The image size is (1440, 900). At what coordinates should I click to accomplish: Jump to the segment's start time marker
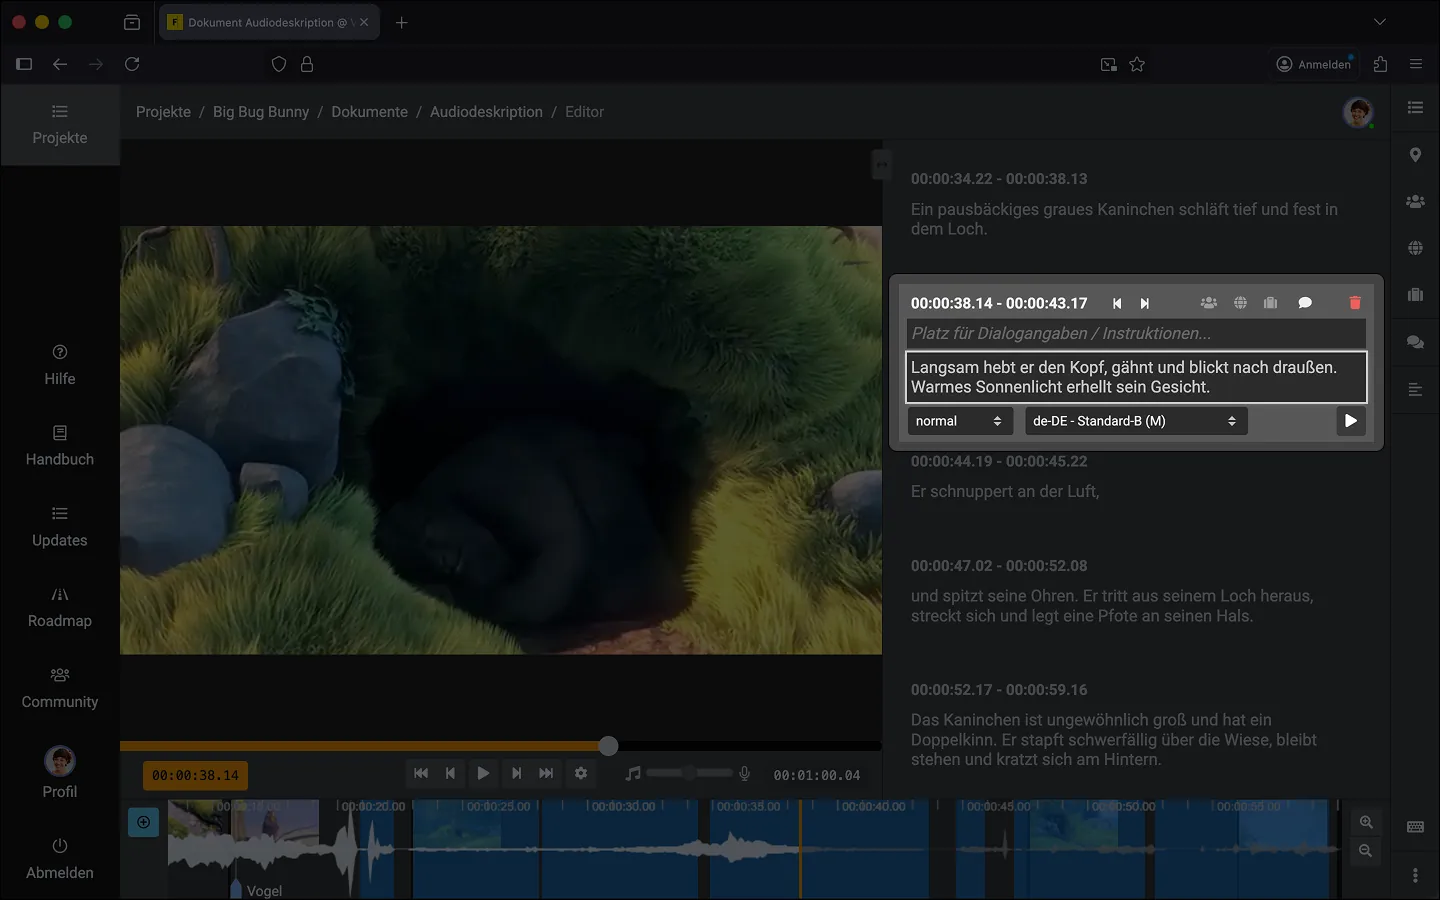pyautogui.click(x=1117, y=303)
